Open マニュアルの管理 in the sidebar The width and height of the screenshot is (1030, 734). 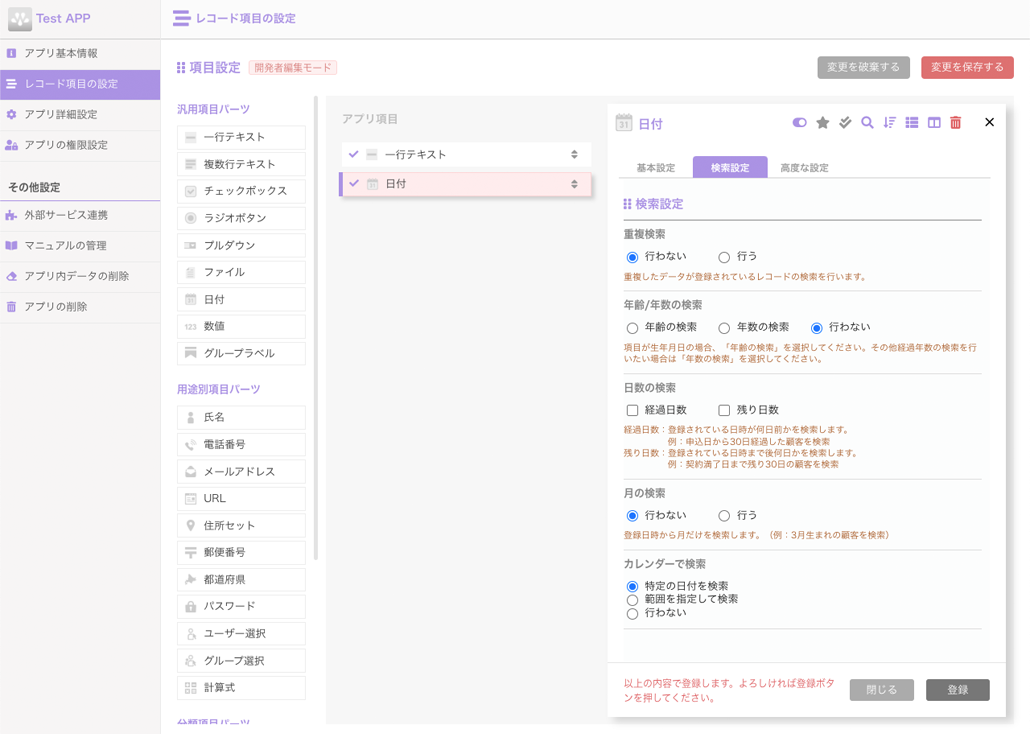[80, 246]
